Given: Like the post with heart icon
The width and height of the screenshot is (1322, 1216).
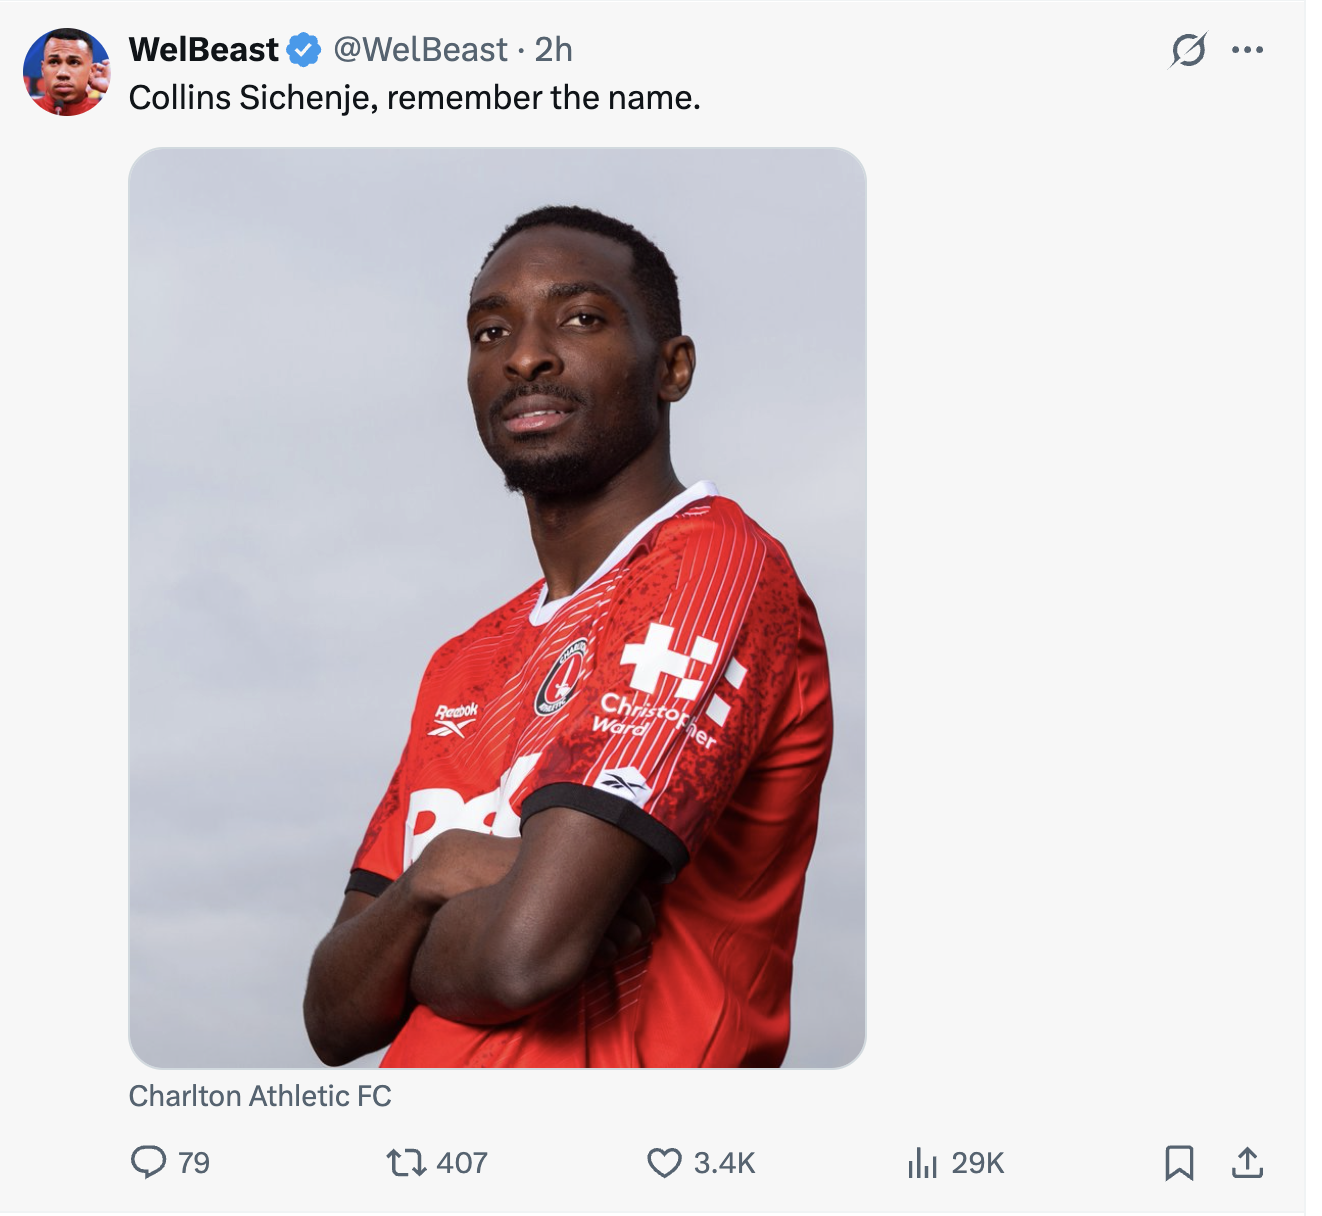Looking at the screenshot, I should (x=664, y=1162).
